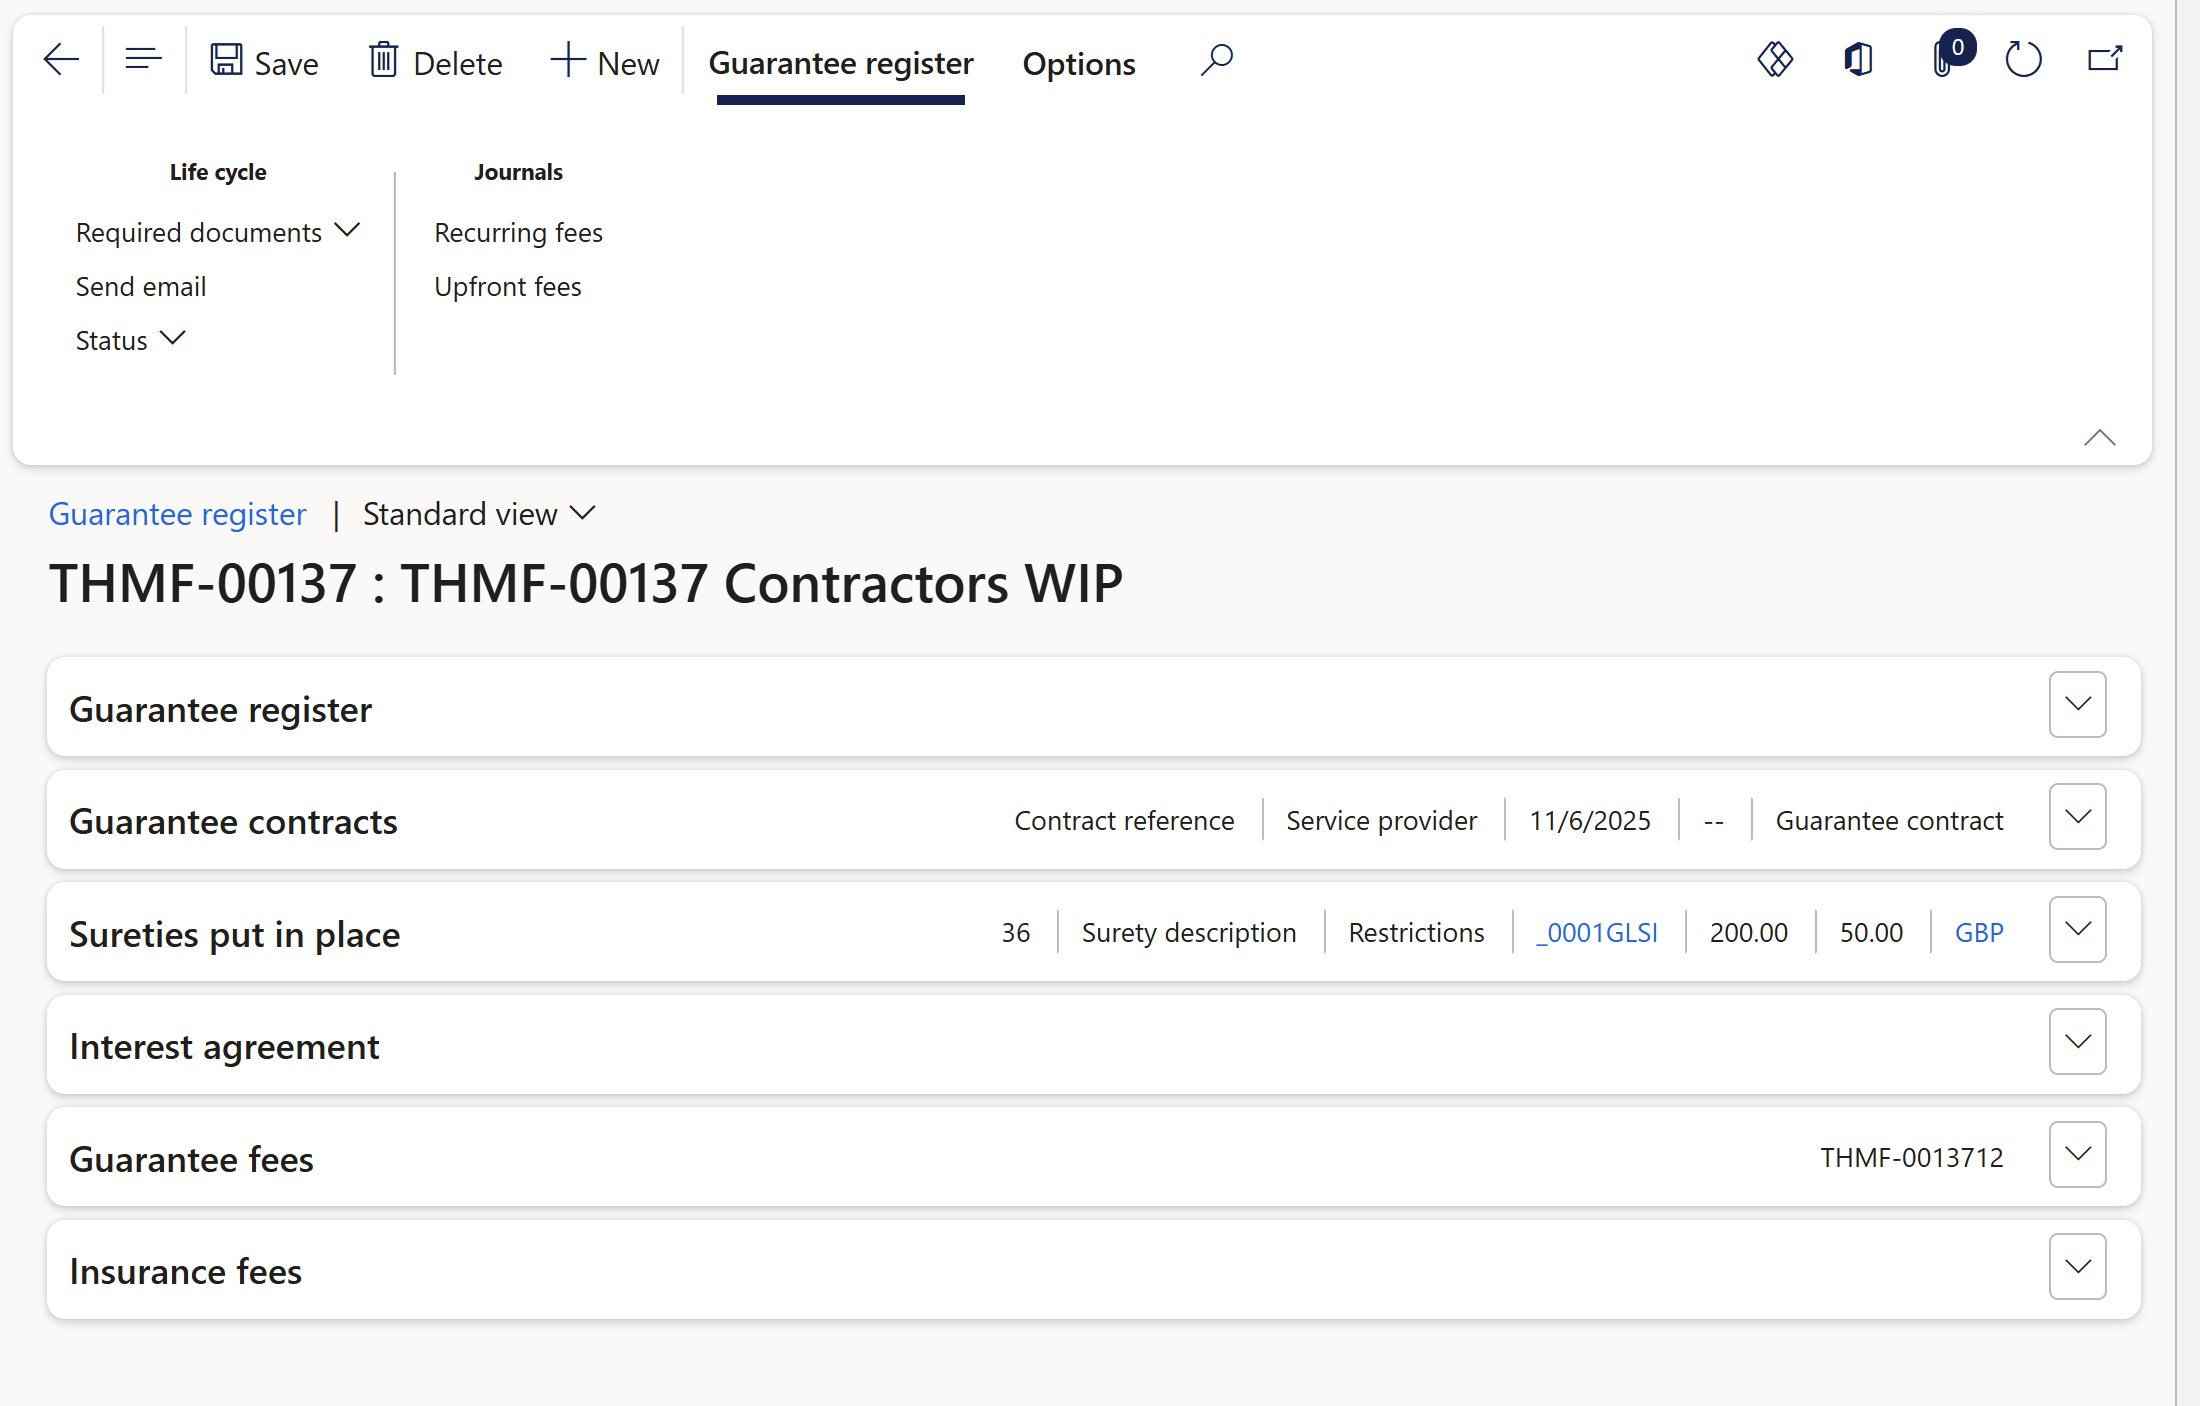Click the Save floppy disk icon
The width and height of the screenshot is (2200, 1406).
coord(226,61)
